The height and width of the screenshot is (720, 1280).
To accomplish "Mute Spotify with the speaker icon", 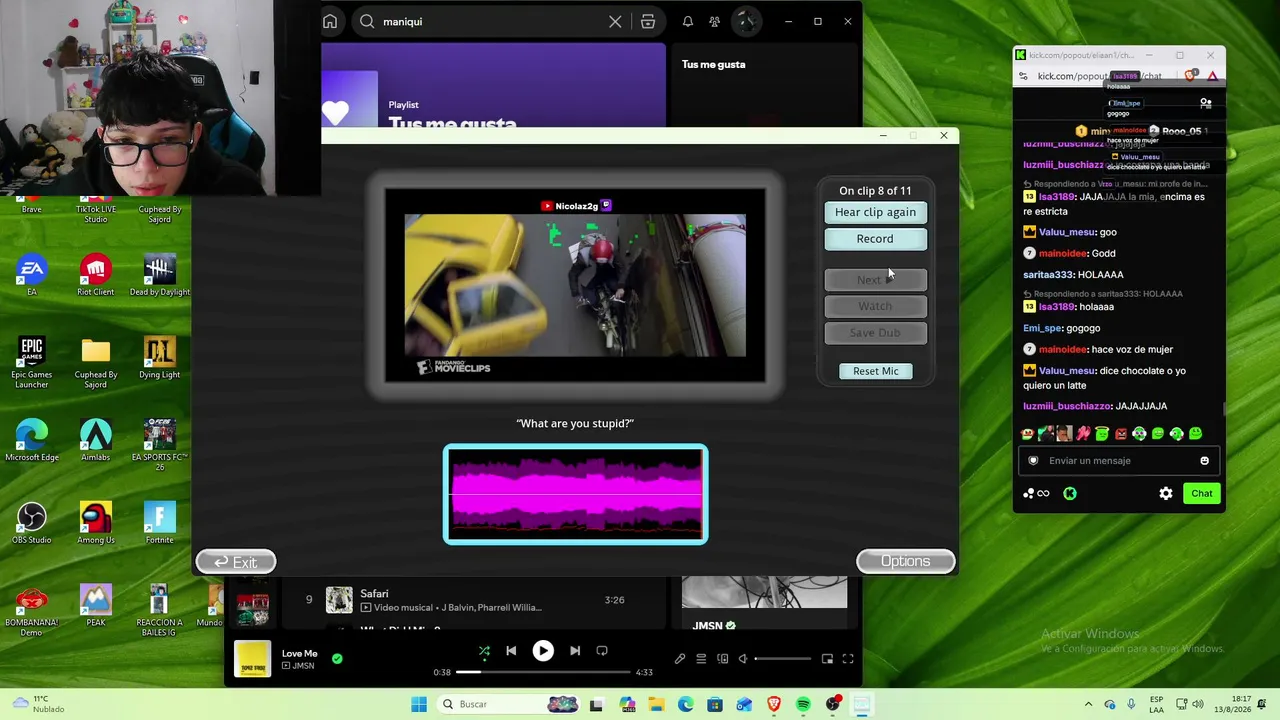I will [742, 659].
